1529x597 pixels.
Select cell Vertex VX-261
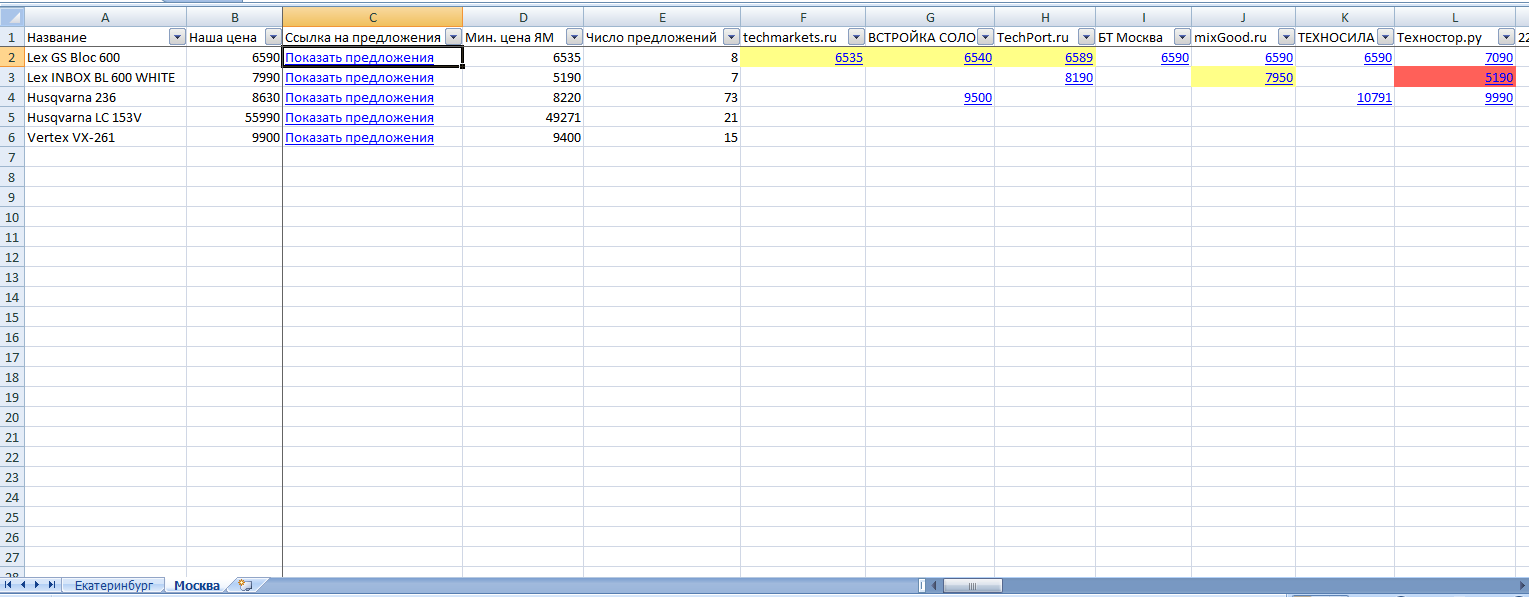(105, 138)
